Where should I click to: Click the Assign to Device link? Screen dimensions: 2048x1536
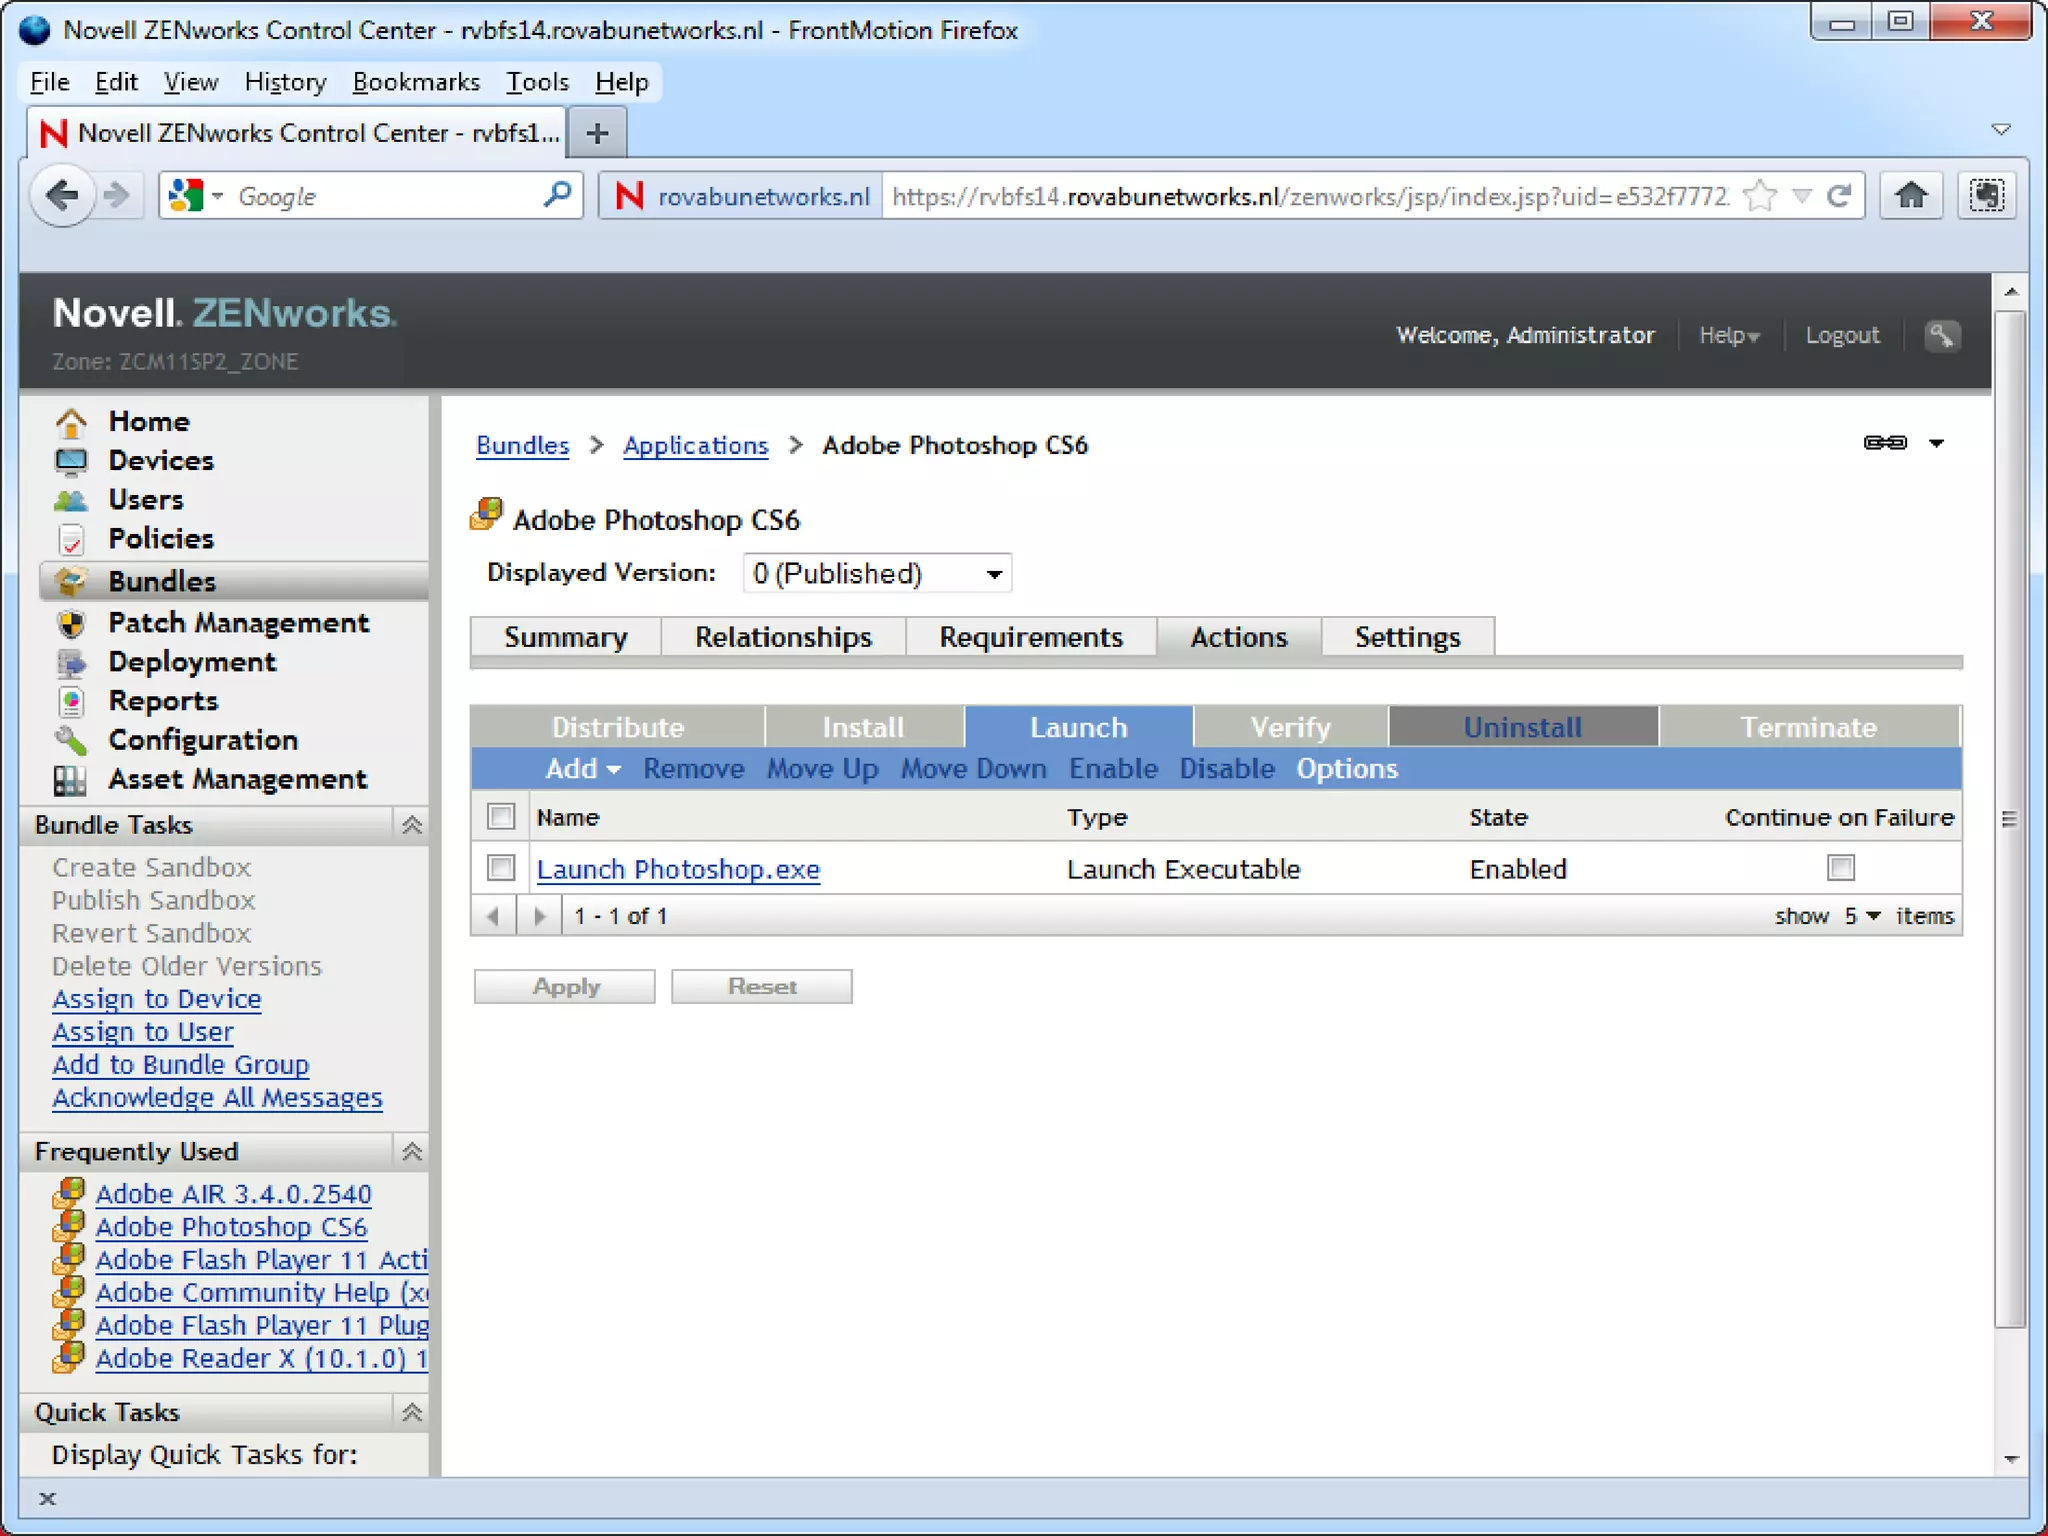click(x=157, y=999)
